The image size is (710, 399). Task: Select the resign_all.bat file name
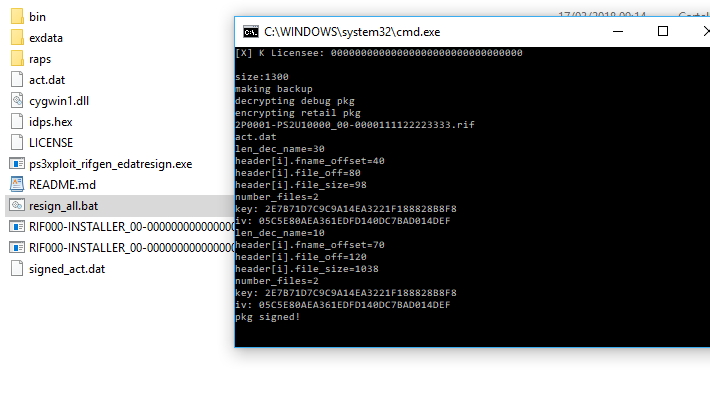click(63, 206)
